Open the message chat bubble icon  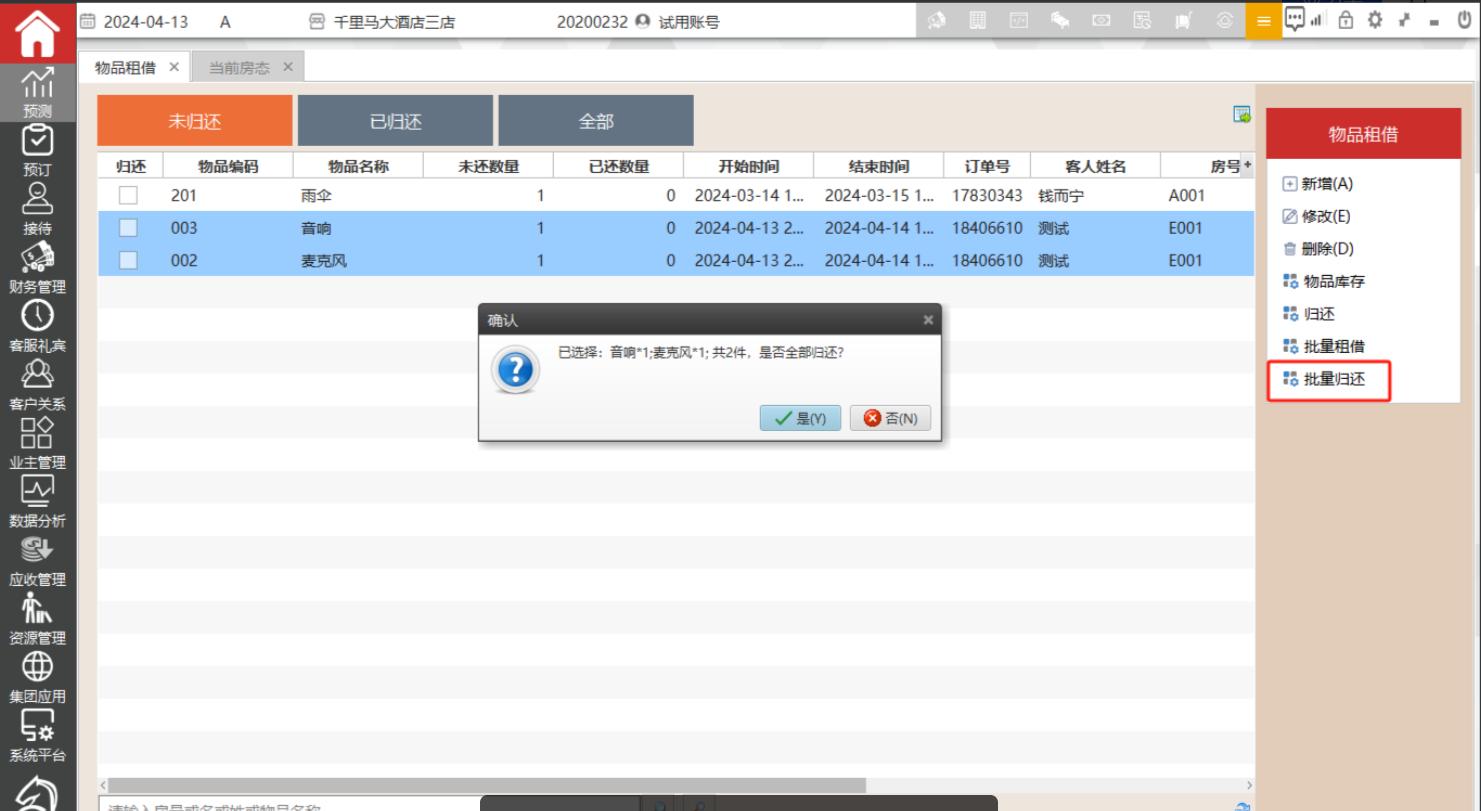(x=1295, y=19)
